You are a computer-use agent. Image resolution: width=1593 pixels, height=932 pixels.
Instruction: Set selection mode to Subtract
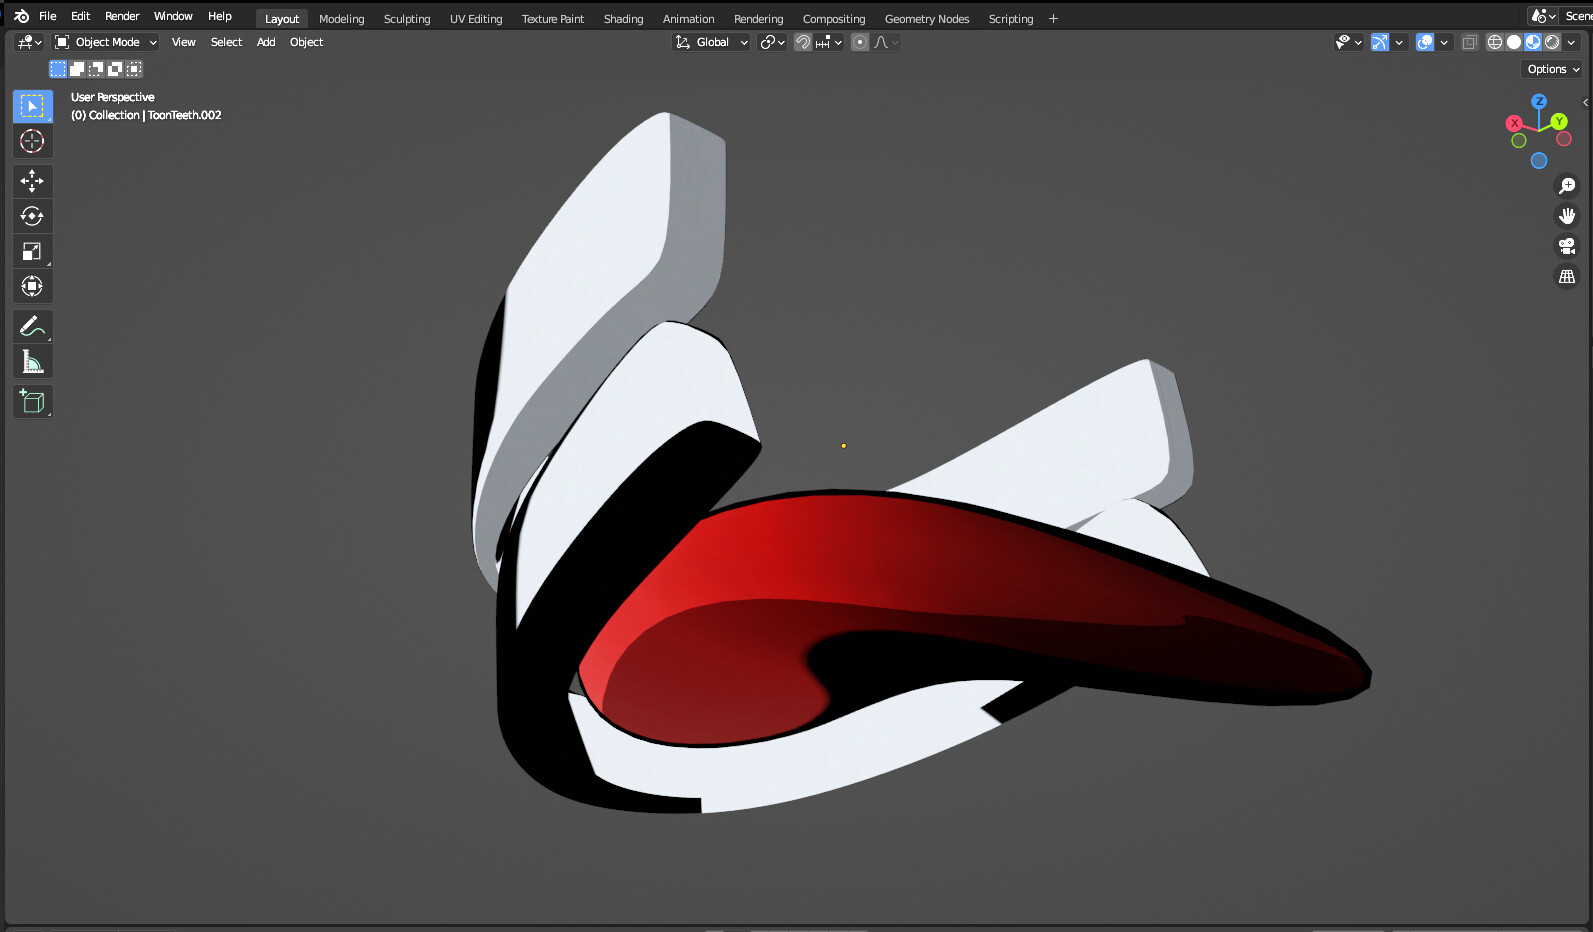96,69
